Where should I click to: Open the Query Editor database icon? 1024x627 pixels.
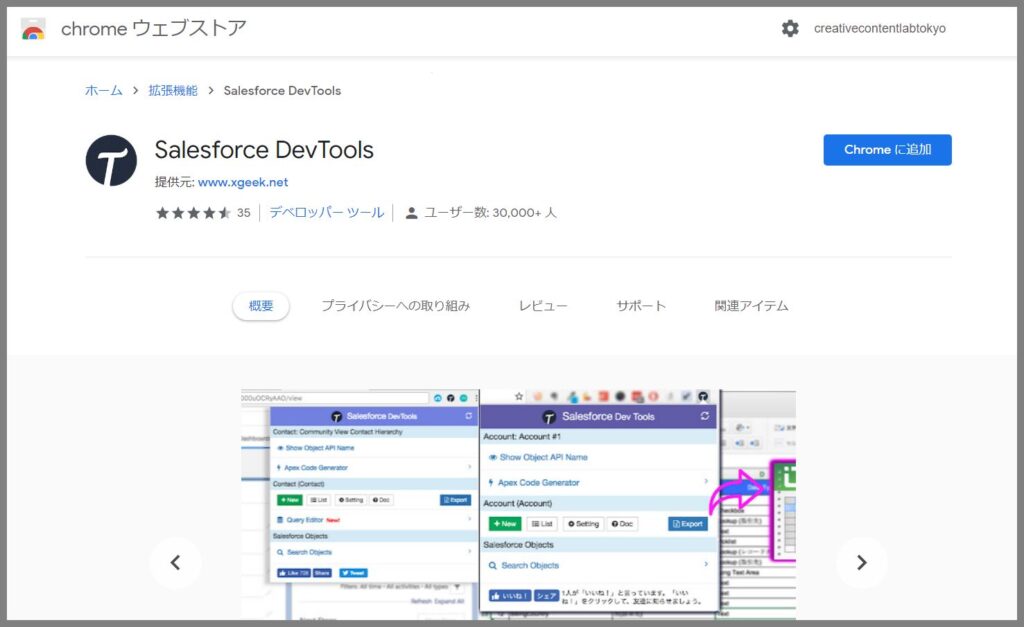point(279,518)
